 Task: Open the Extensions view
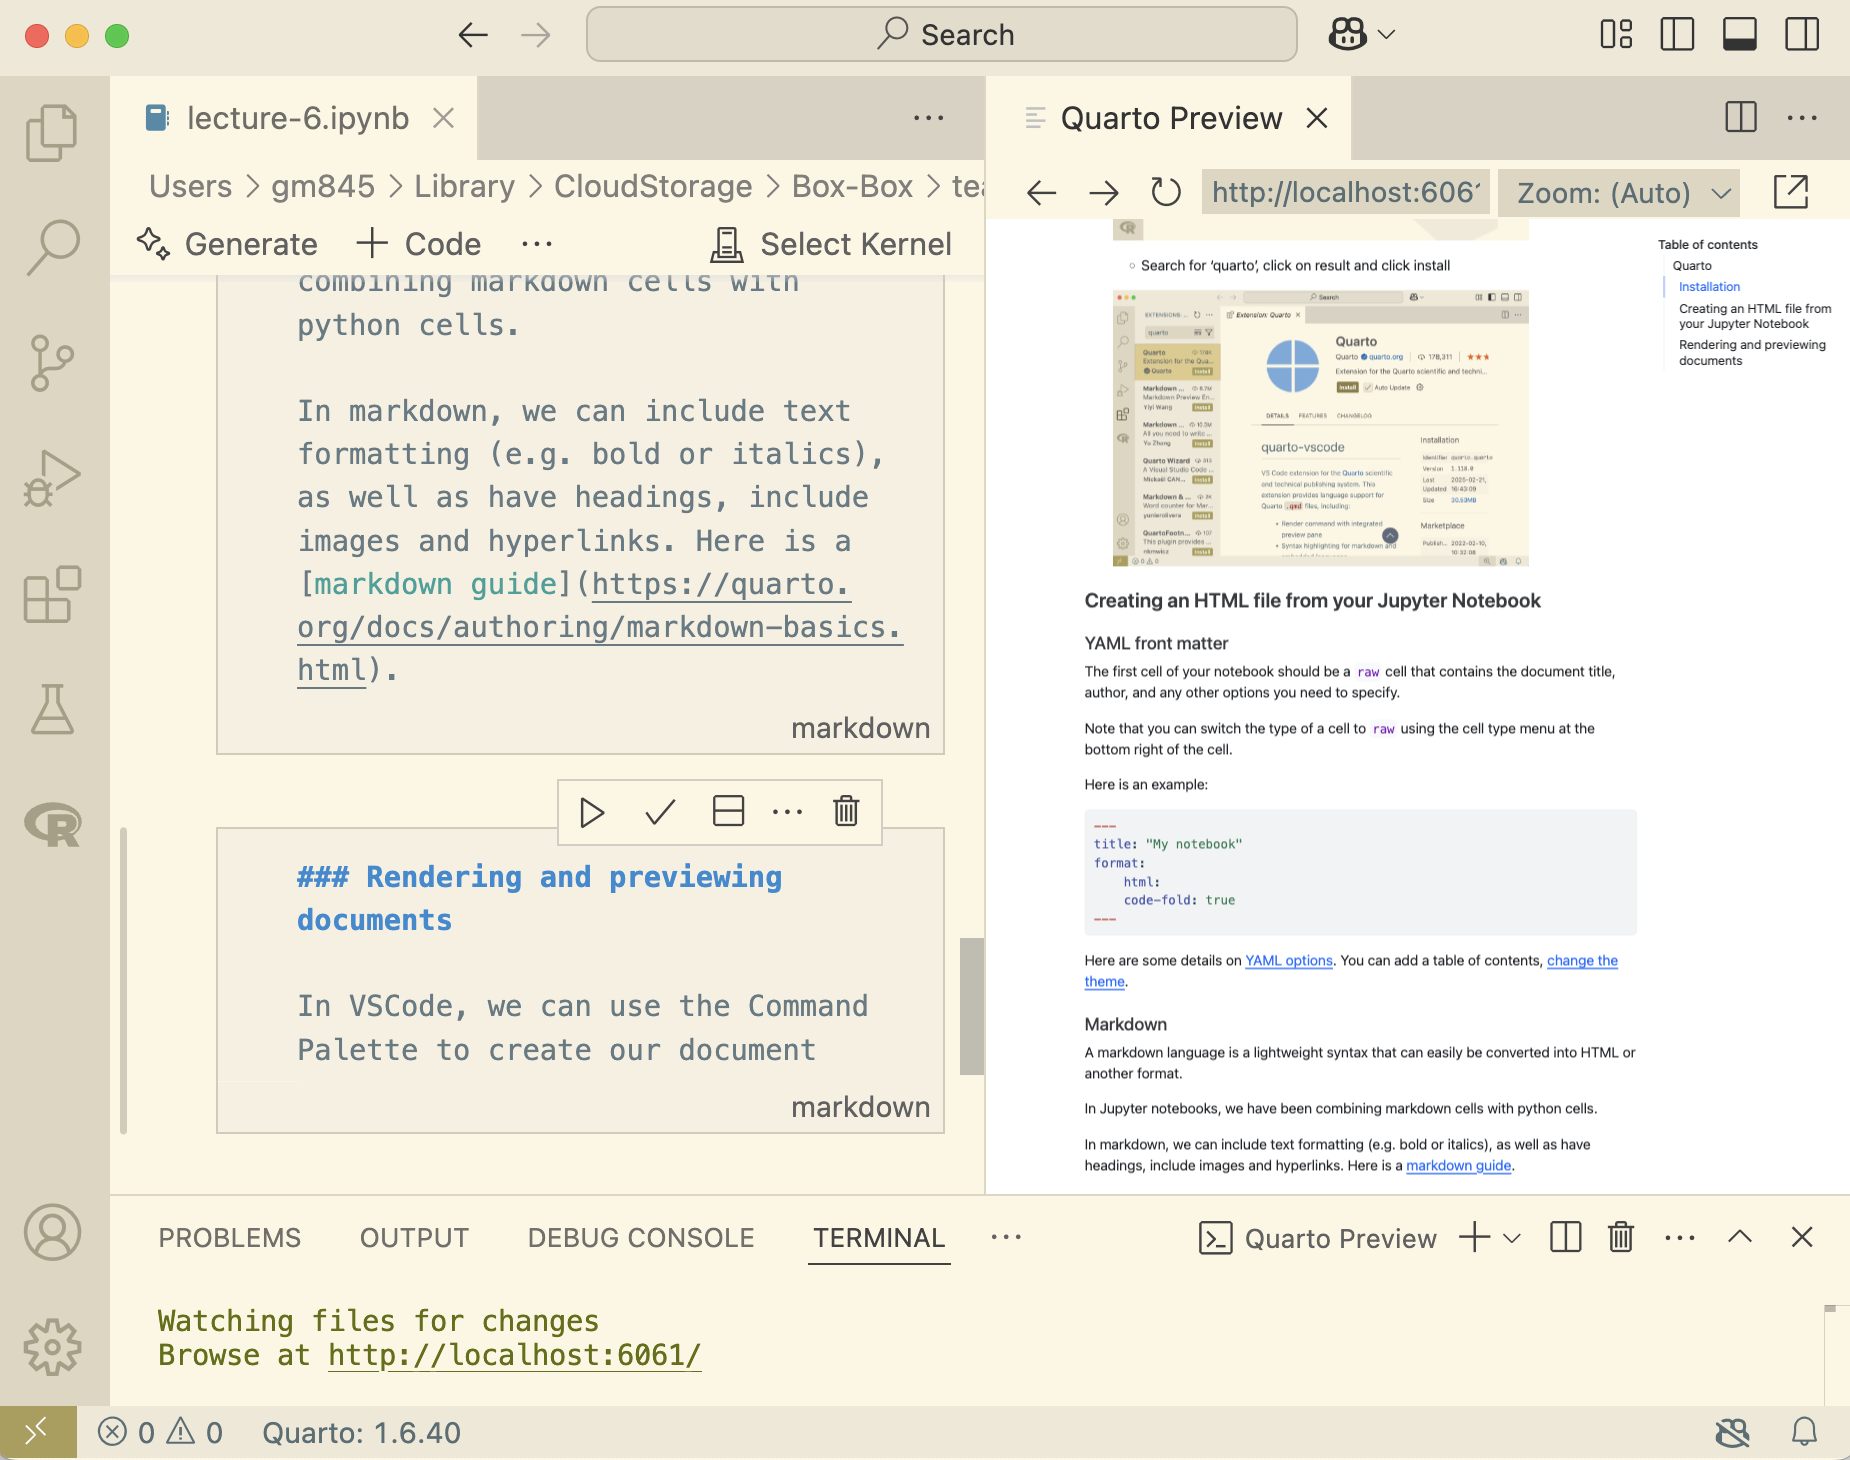[52, 594]
